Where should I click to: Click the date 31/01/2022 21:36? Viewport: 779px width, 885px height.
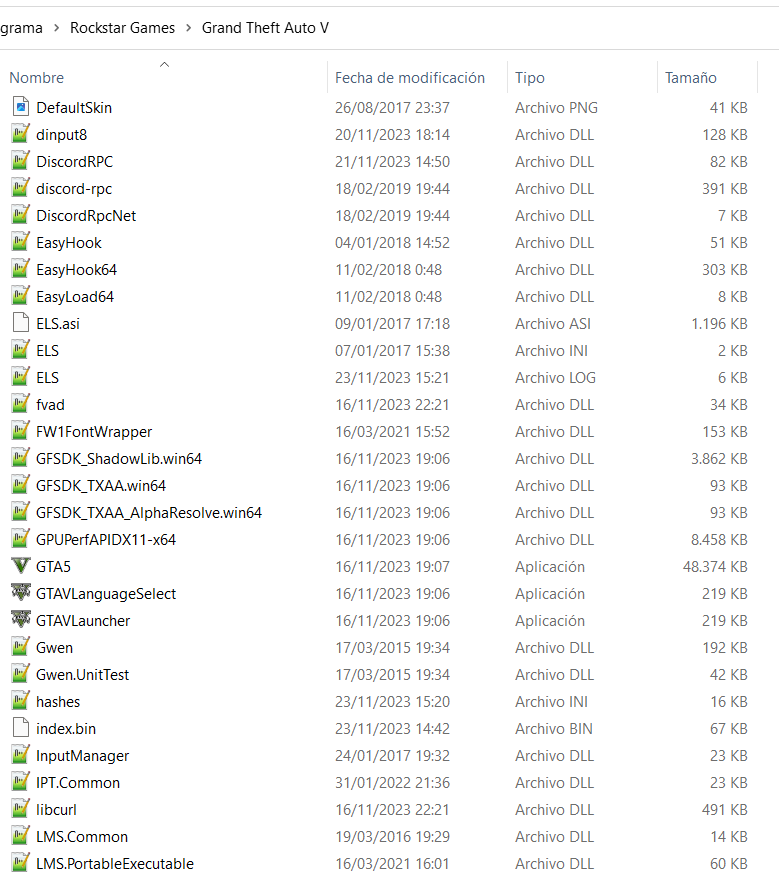pos(392,783)
